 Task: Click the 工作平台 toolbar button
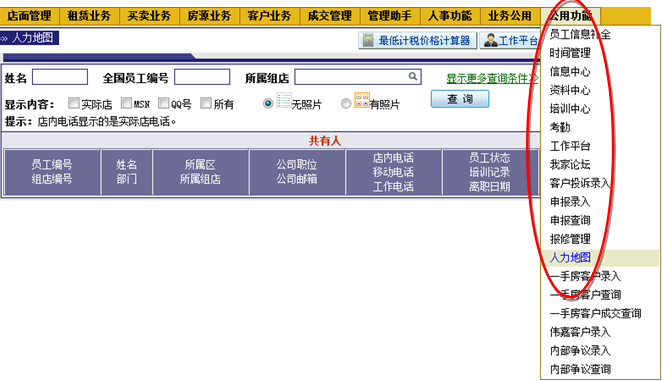click(x=510, y=41)
